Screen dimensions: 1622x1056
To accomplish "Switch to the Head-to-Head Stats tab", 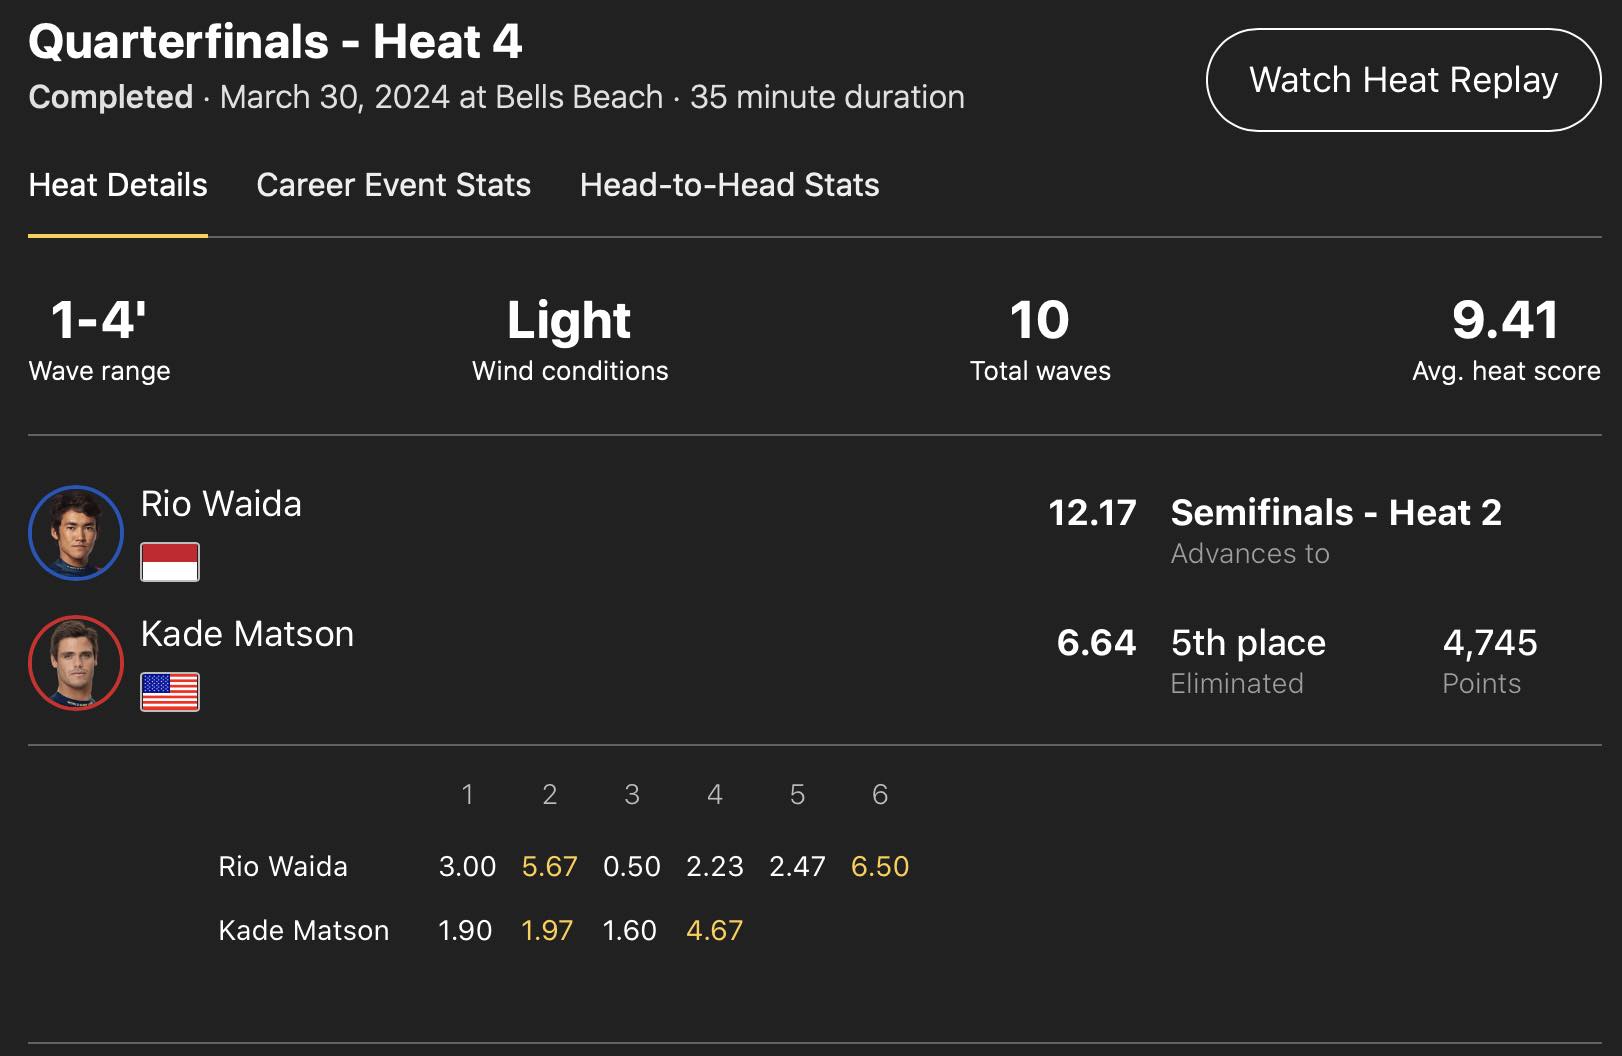I will (x=729, y=185).
